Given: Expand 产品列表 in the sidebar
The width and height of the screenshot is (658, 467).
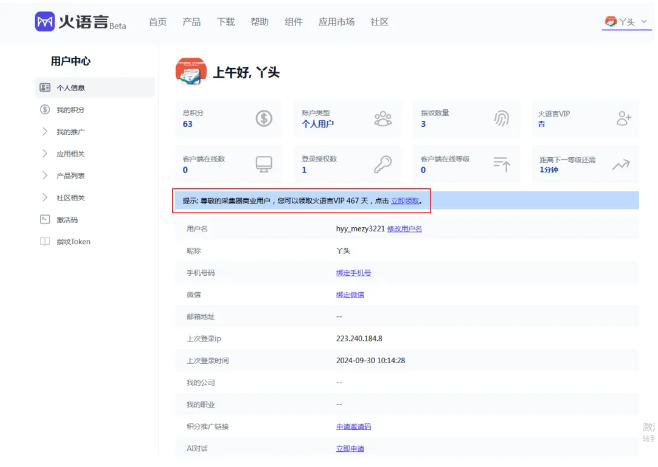Looking at the screenshot, I should click(x=70, y=175).
